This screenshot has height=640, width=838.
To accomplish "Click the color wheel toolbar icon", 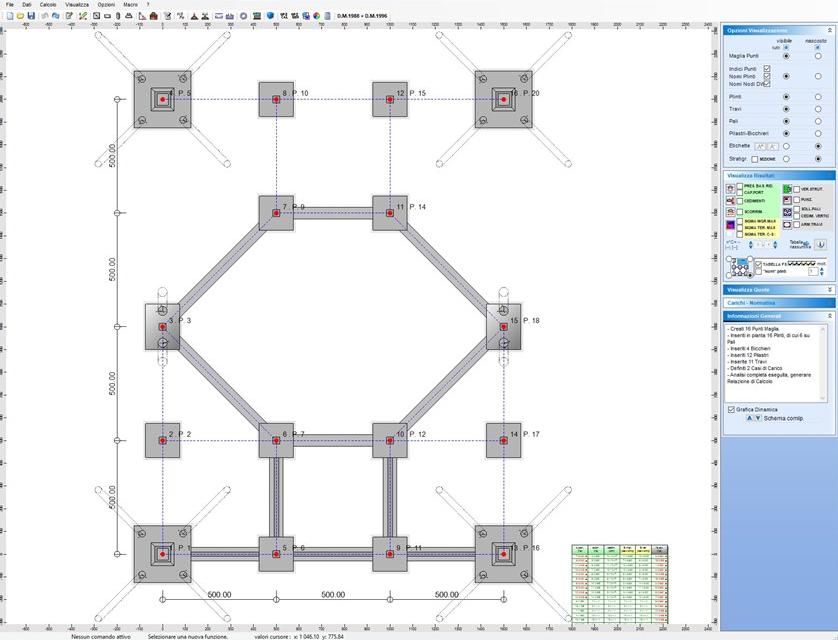I will click(315, 16).
